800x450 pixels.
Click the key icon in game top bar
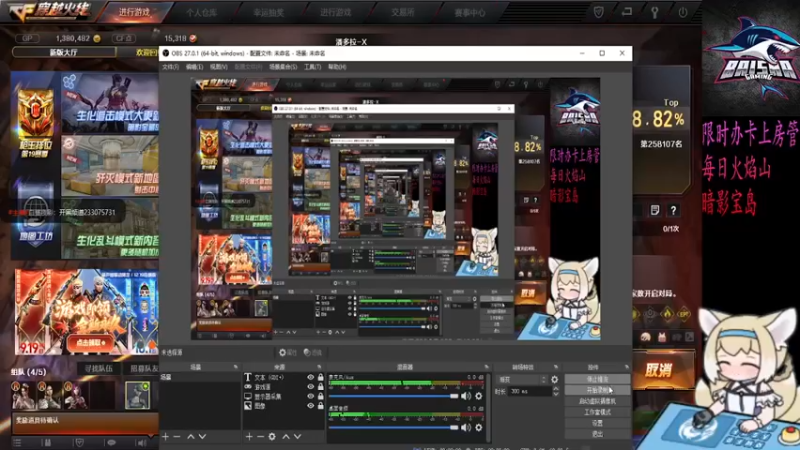[655, 12]
